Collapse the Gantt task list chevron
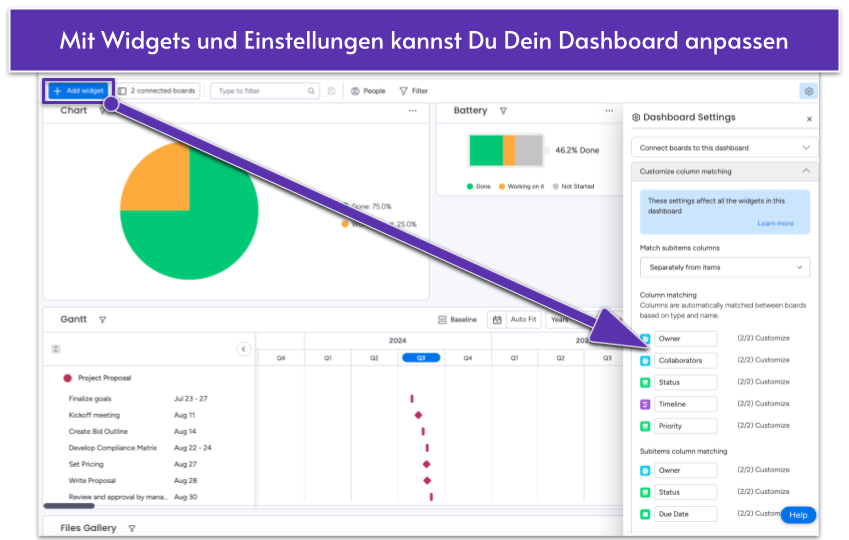 tap(244, 349)
